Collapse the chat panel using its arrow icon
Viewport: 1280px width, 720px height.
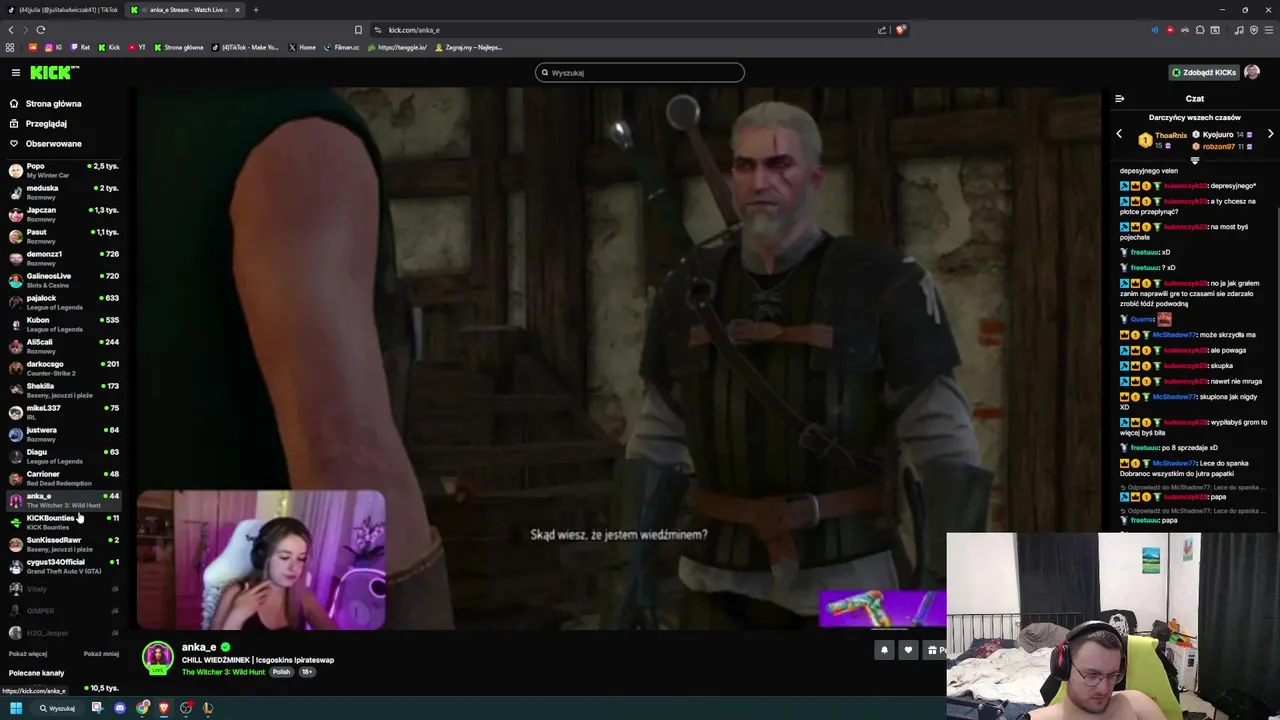click(x=1119, y=98)
